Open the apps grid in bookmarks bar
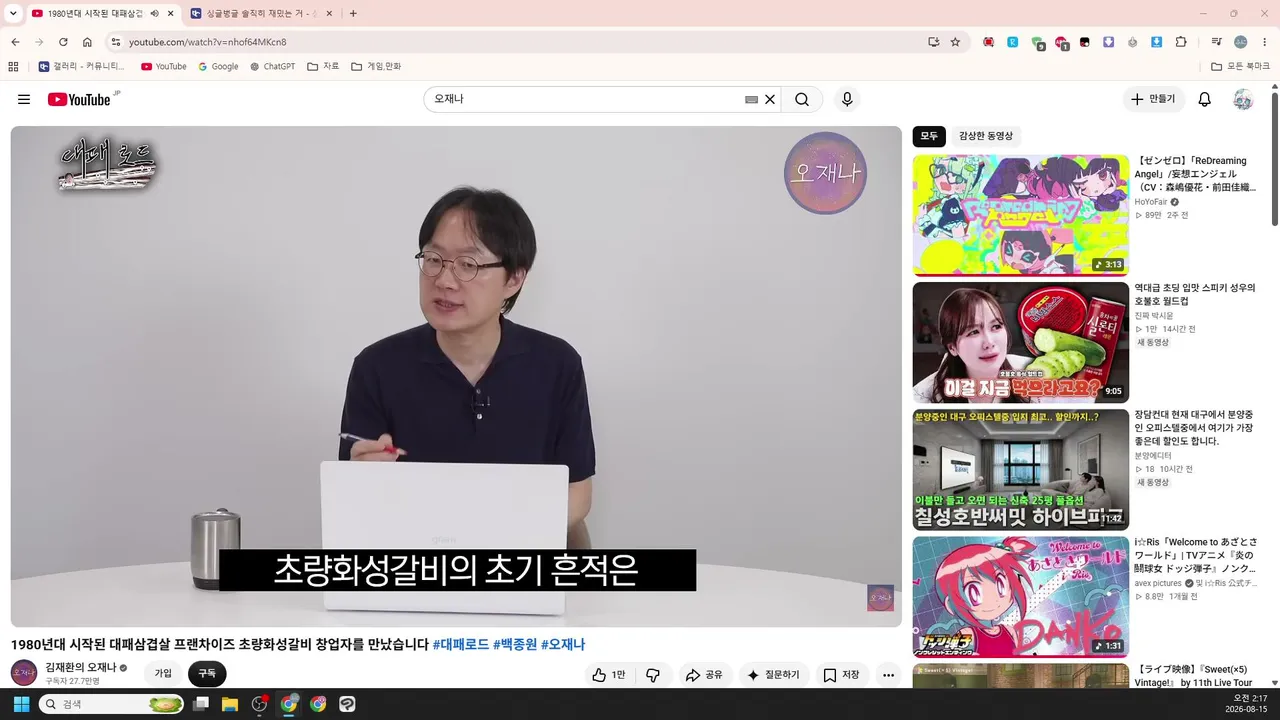Screen dimensions: 1280x720 pos(13,67)
